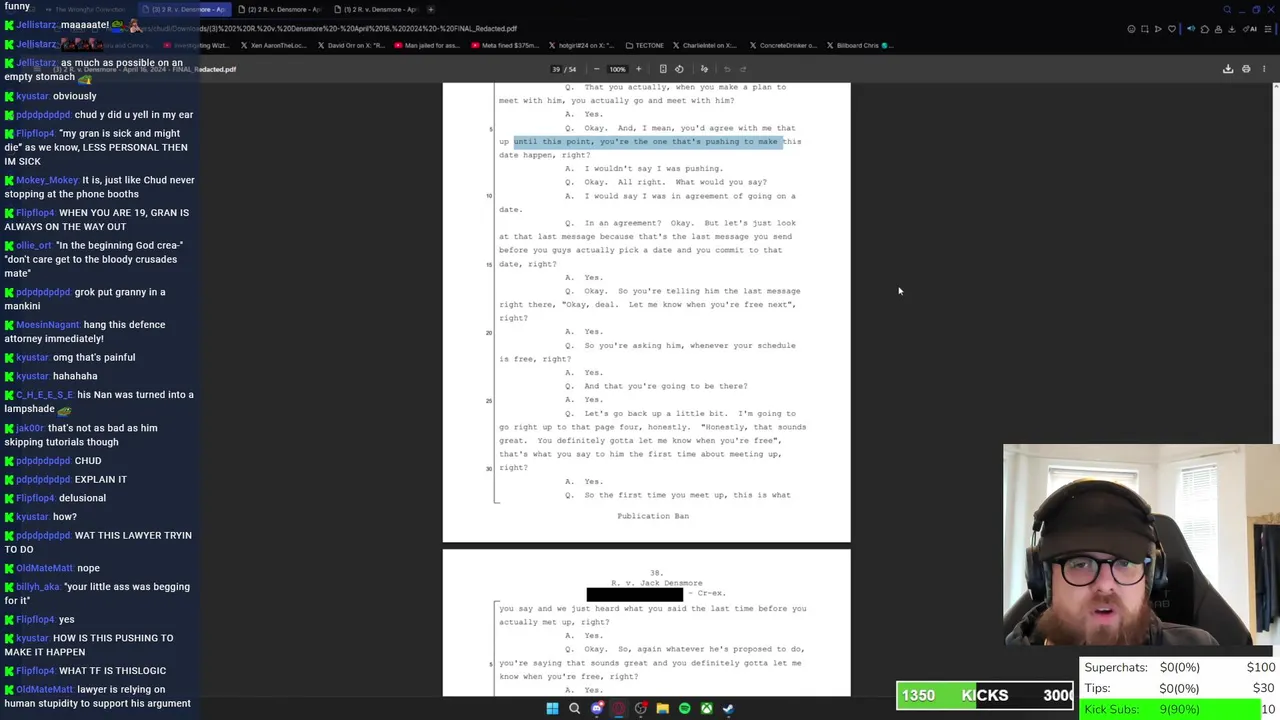Open Windows taskbar search
The height and width of the screenshot is (720, 1280).
[x=574, y=708]
